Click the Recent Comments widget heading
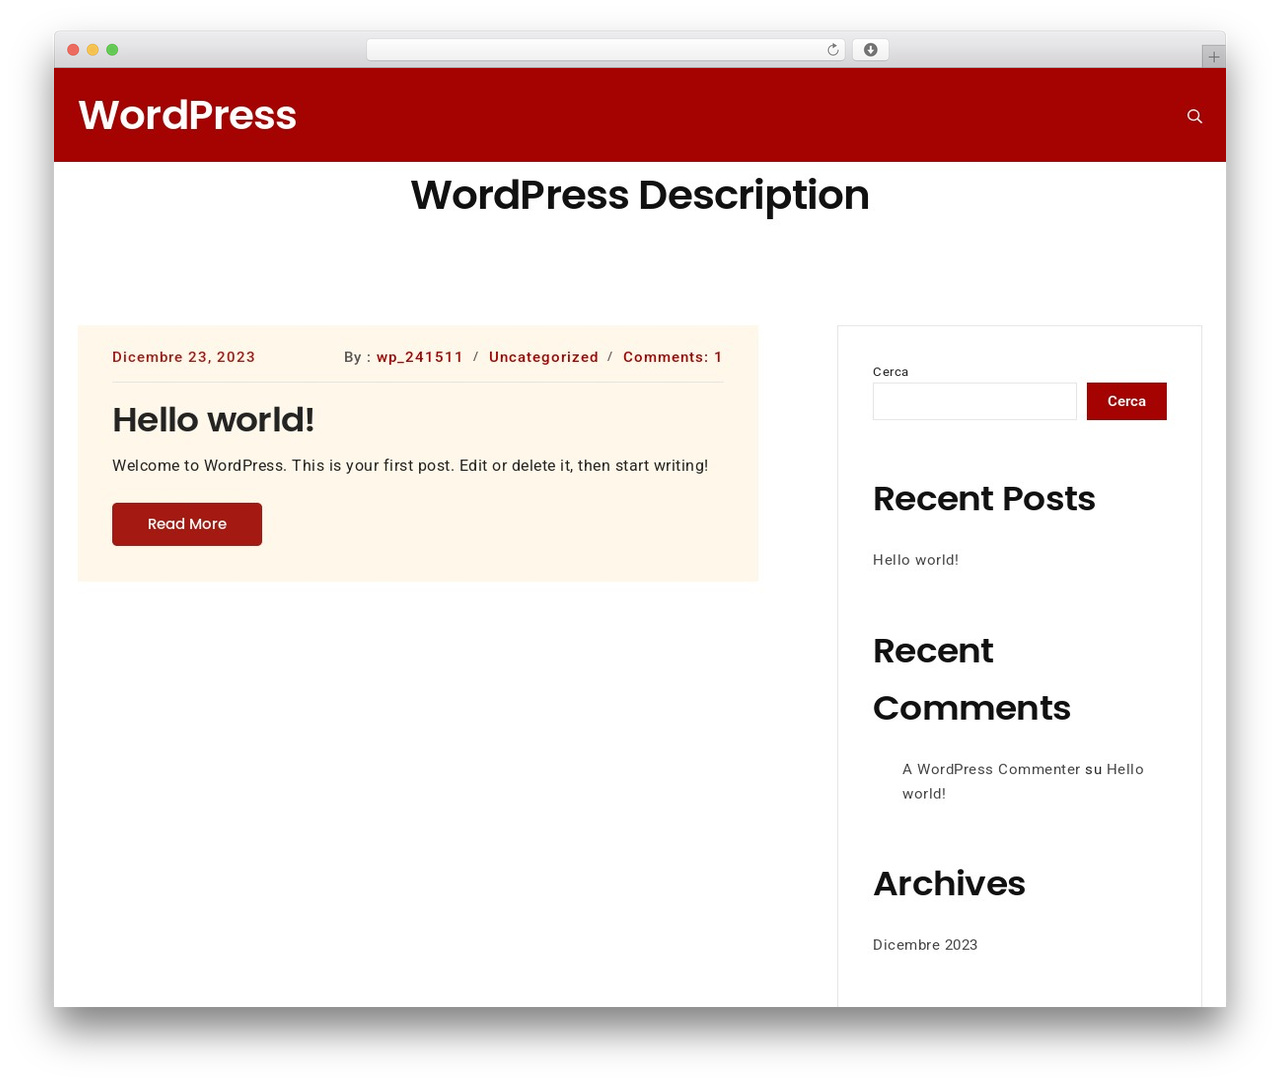Screen dimensions: 1280x1084 click(972, 679)
